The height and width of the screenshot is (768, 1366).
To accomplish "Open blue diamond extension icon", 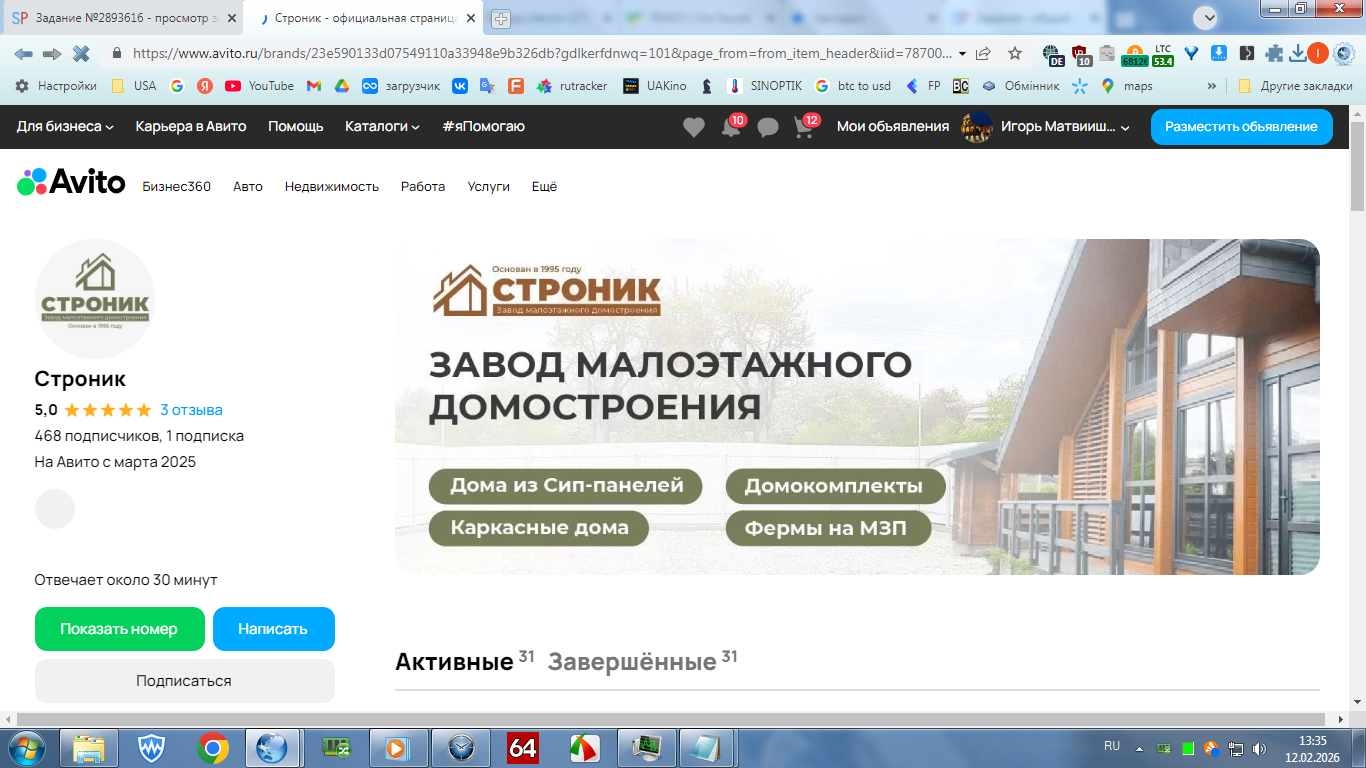I will pos(1191,54).
